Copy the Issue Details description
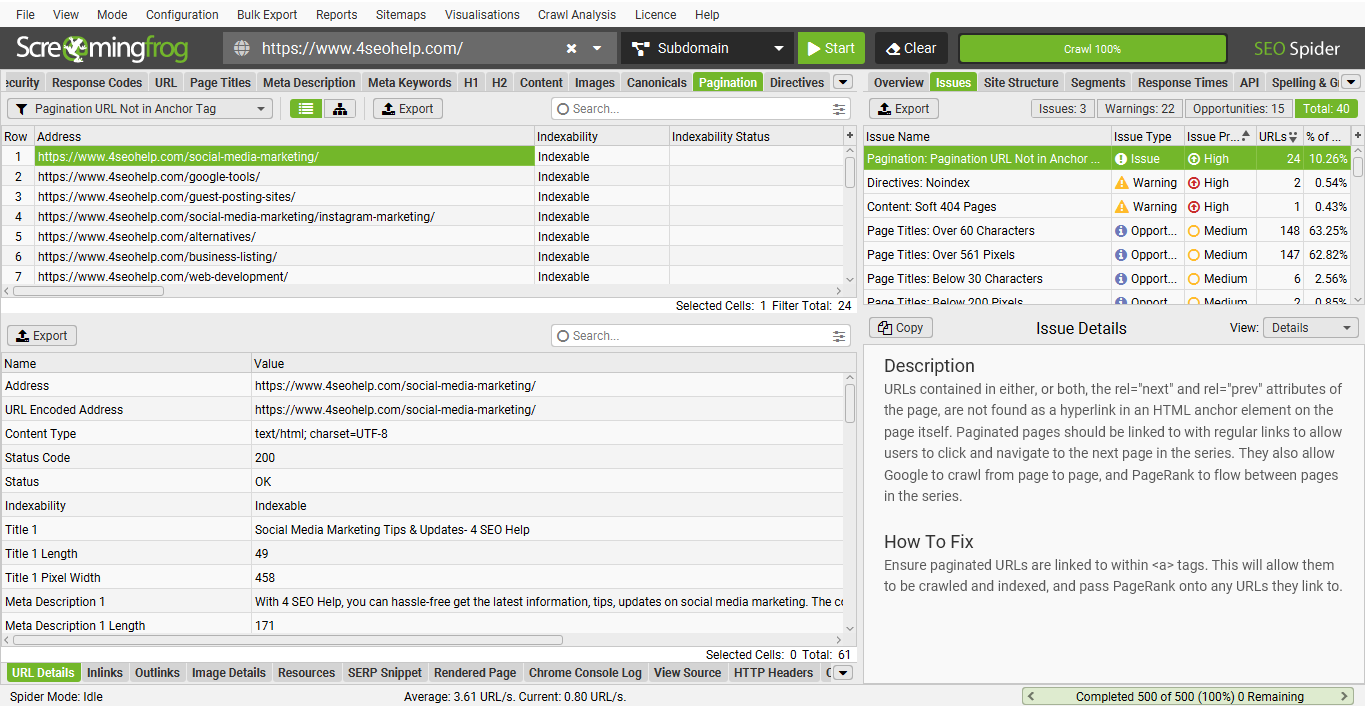This screenshot has width=1365, height=706. click(900, 327)
